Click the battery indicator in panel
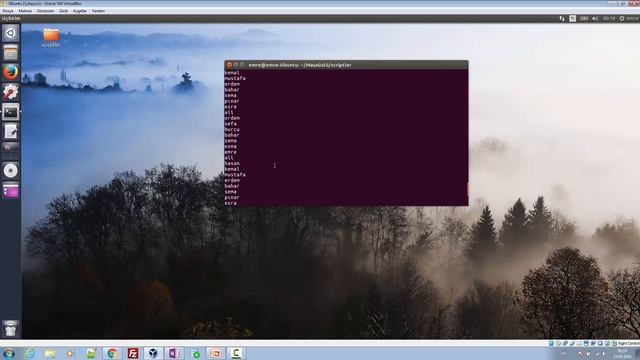Screen dimensions: 640x360 click(584, 18)
